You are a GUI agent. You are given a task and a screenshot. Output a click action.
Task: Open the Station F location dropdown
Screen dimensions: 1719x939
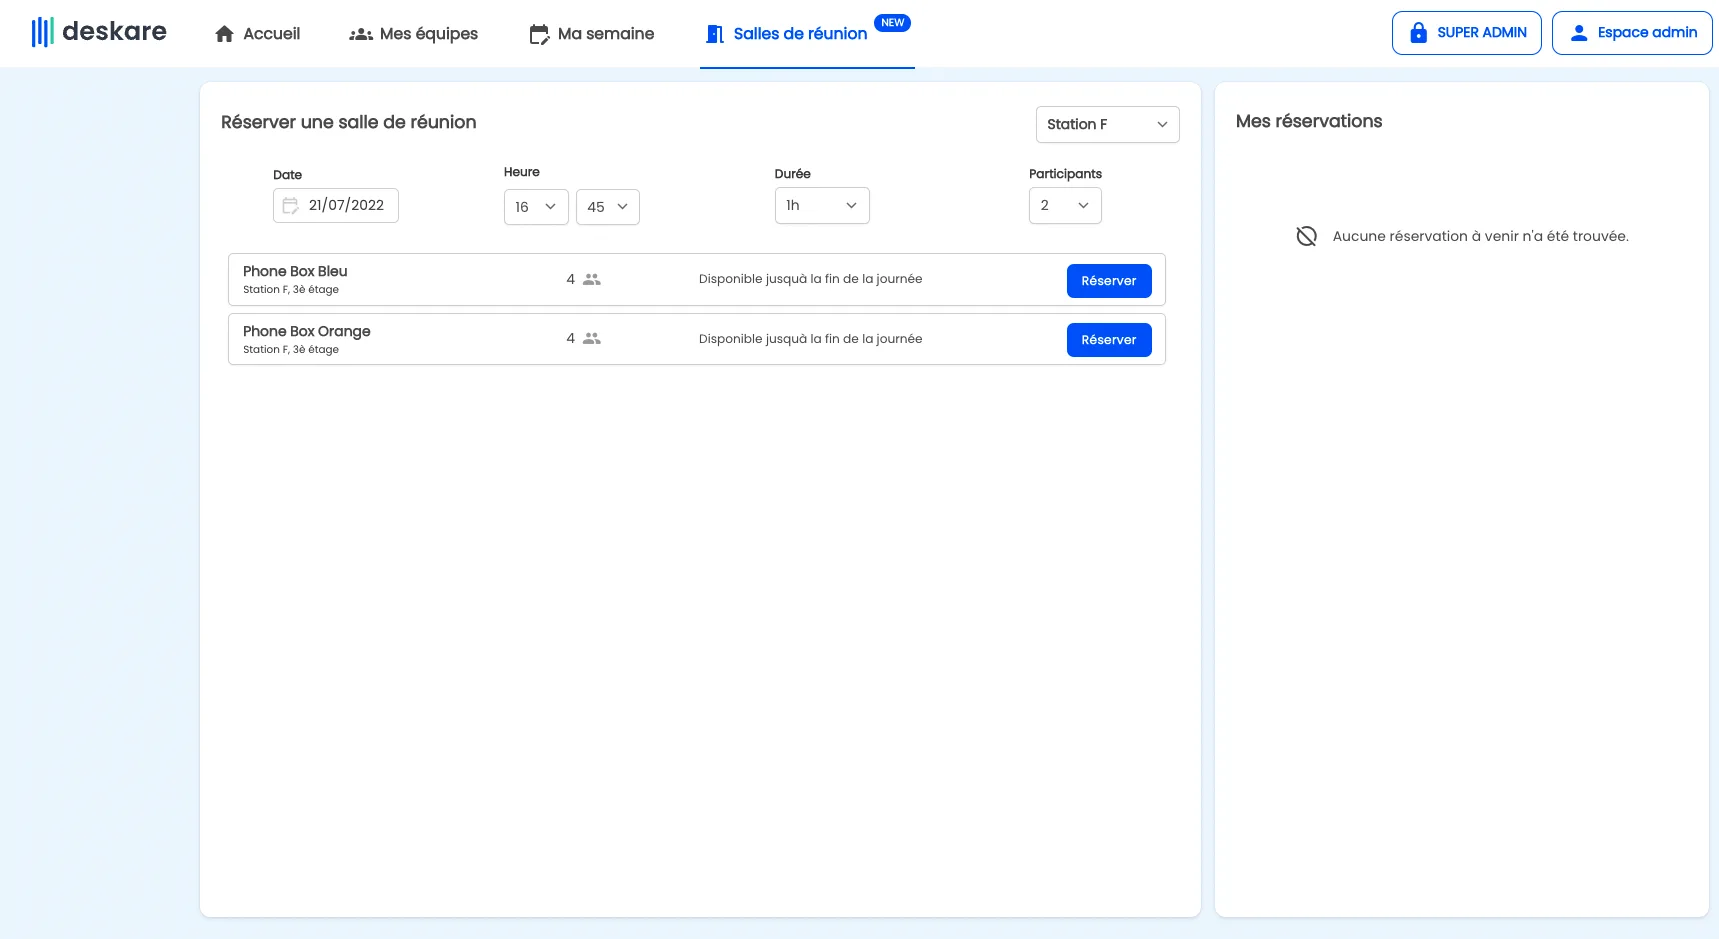(x=1108, y=124)
